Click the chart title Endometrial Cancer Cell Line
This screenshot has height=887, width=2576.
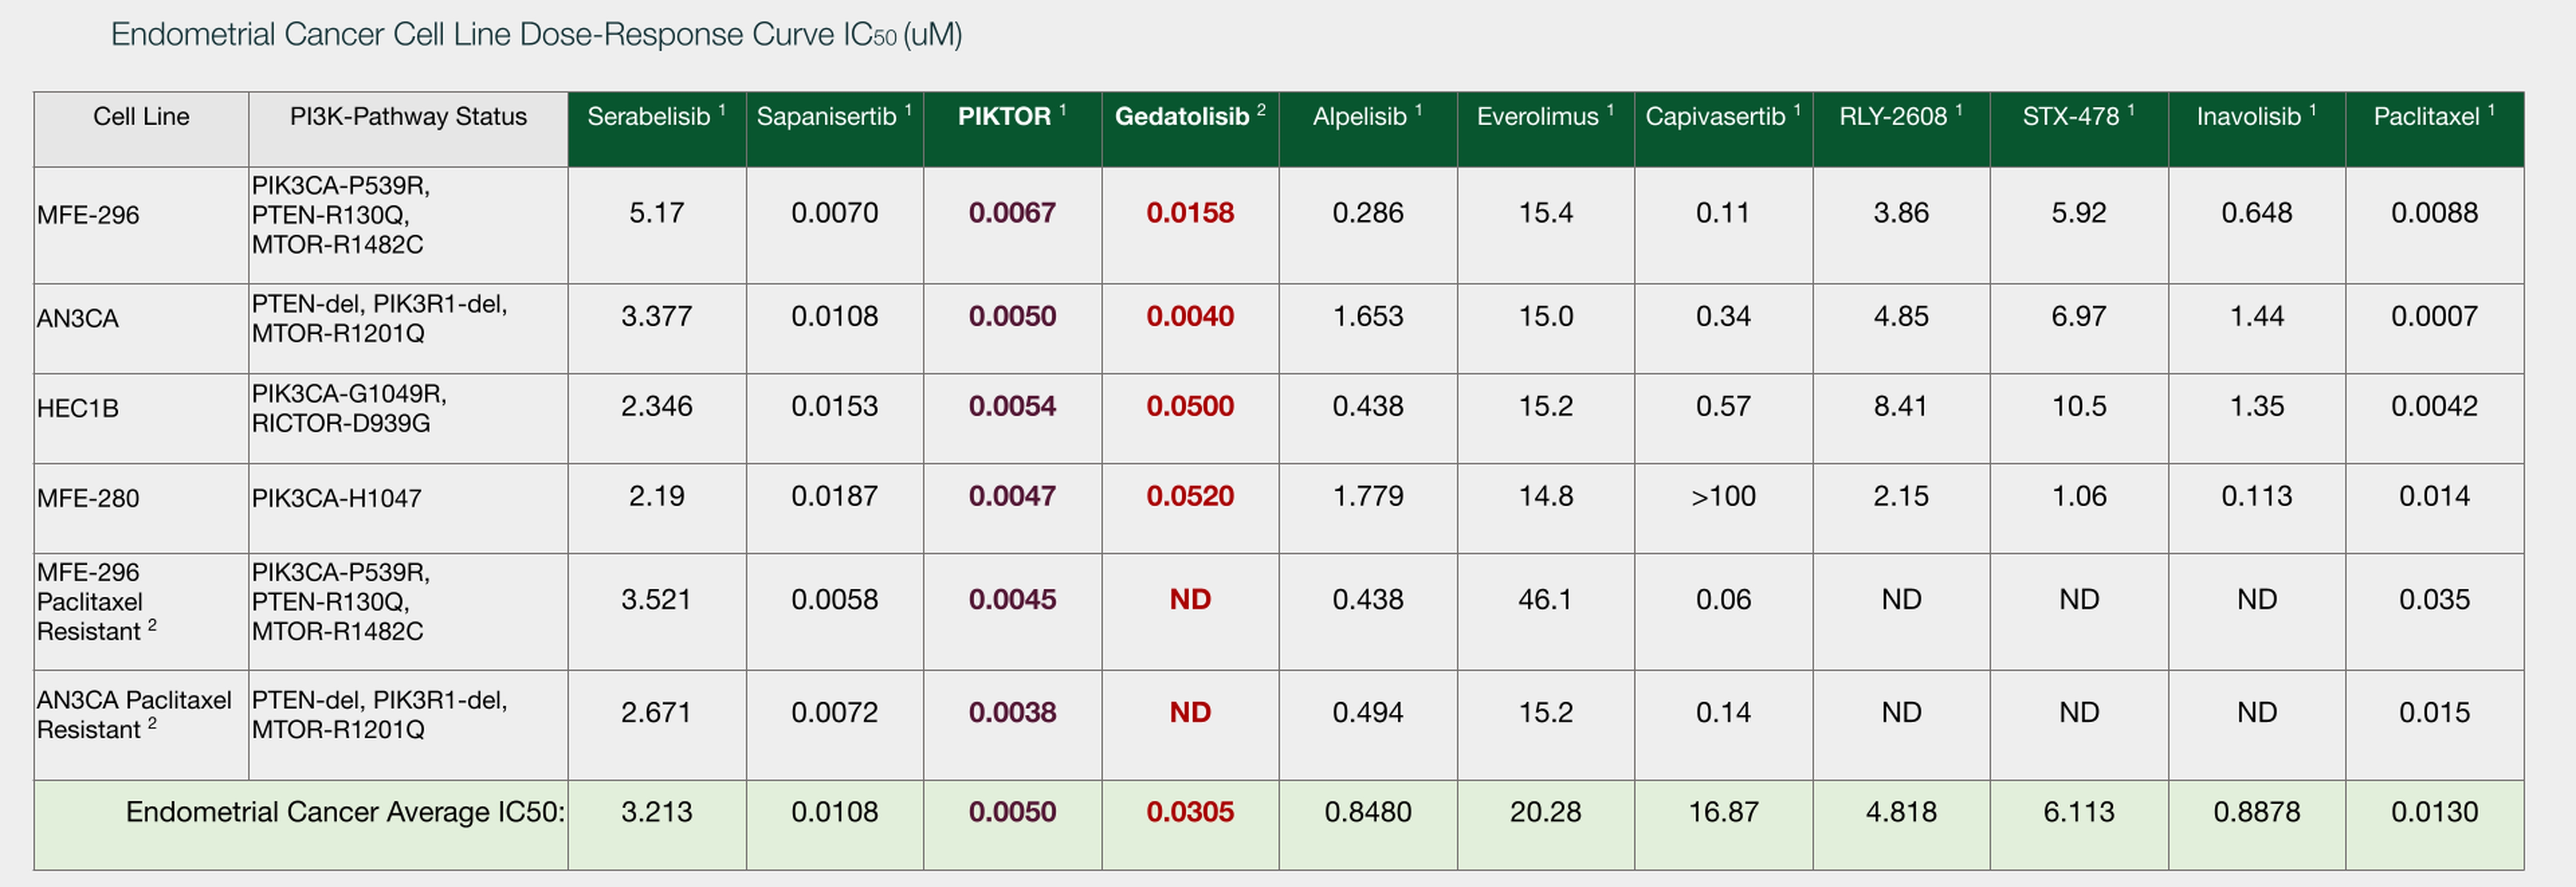536,35
